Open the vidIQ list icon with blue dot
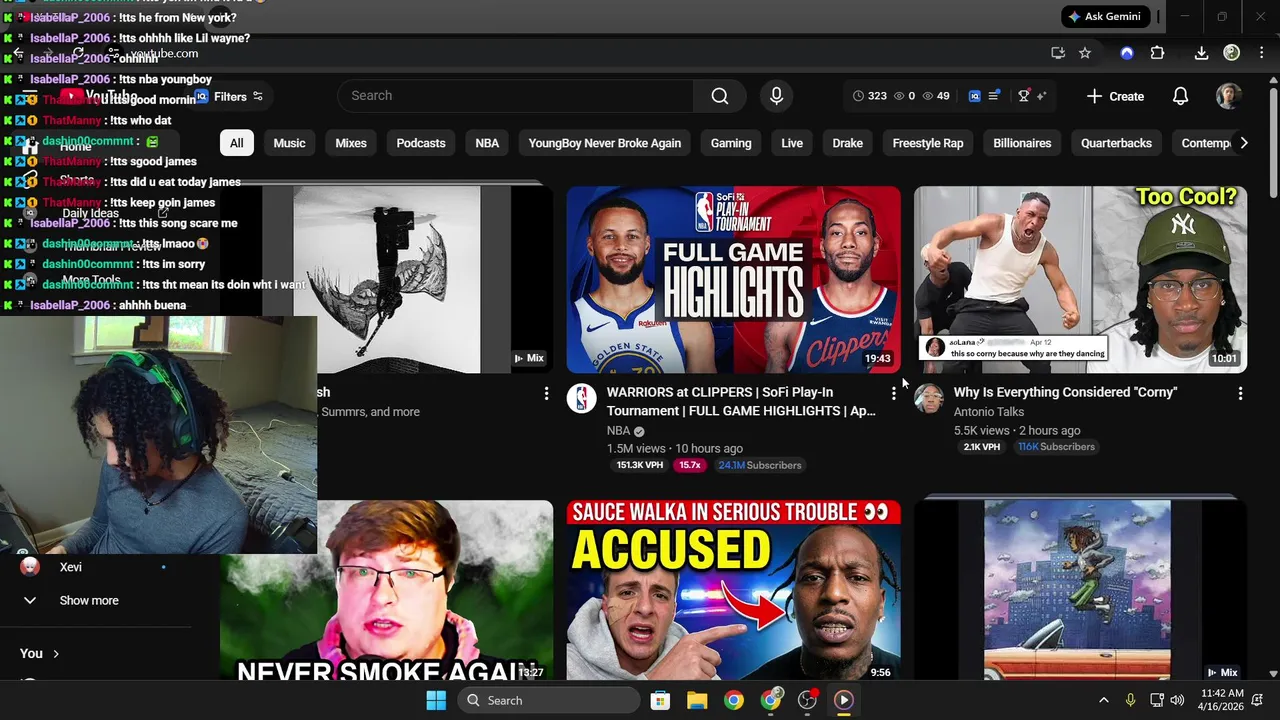 coord(994,96)
